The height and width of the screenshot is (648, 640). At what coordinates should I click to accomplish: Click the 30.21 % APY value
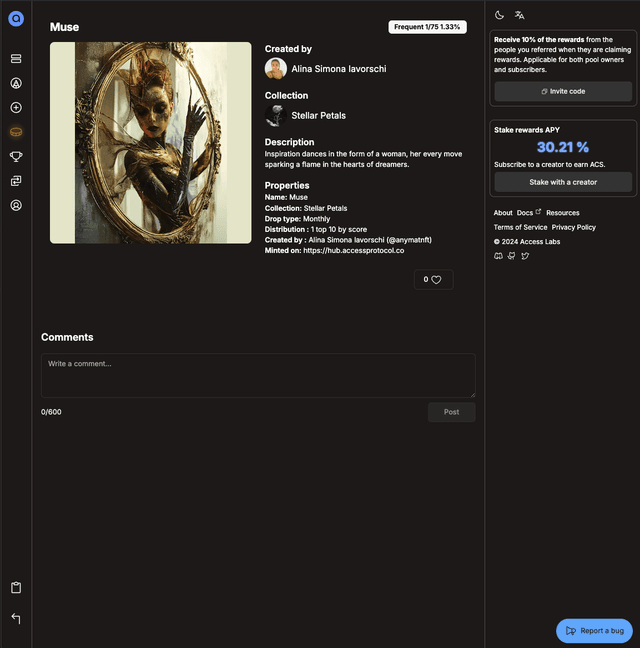563,147
